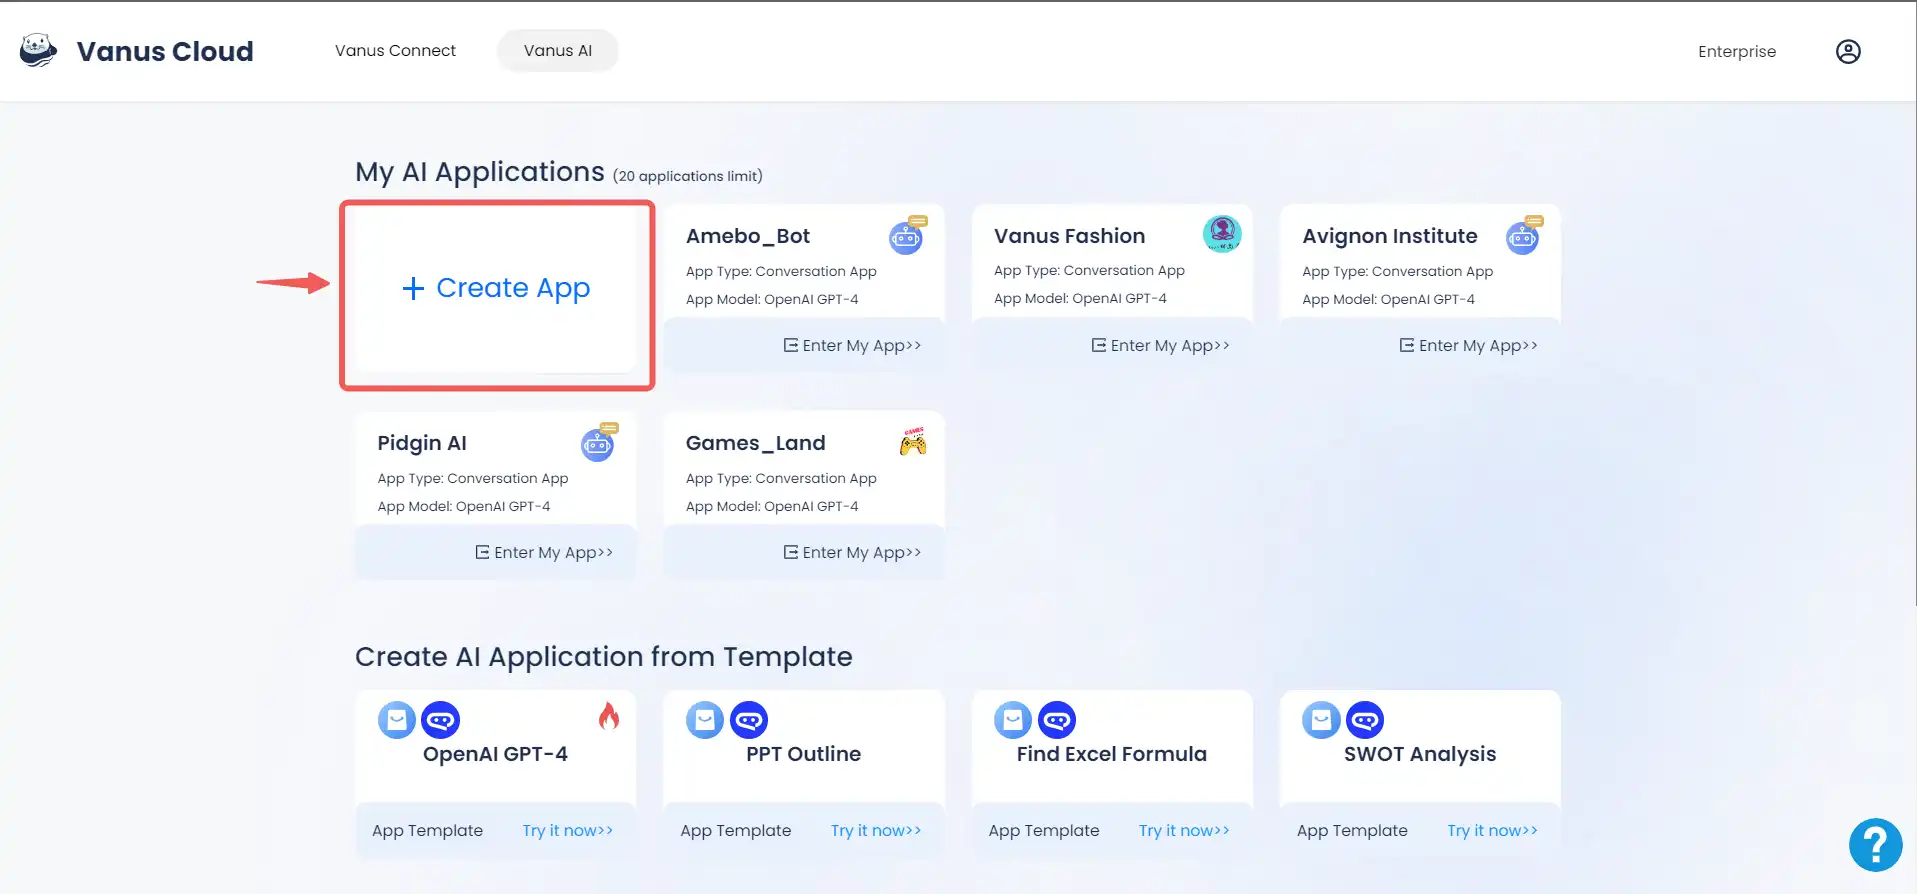Click the flame icon on OpenAI GPT-4 template
This screenshot has height=894, width=1917.
pyautogui.click(x=609, y=716)
